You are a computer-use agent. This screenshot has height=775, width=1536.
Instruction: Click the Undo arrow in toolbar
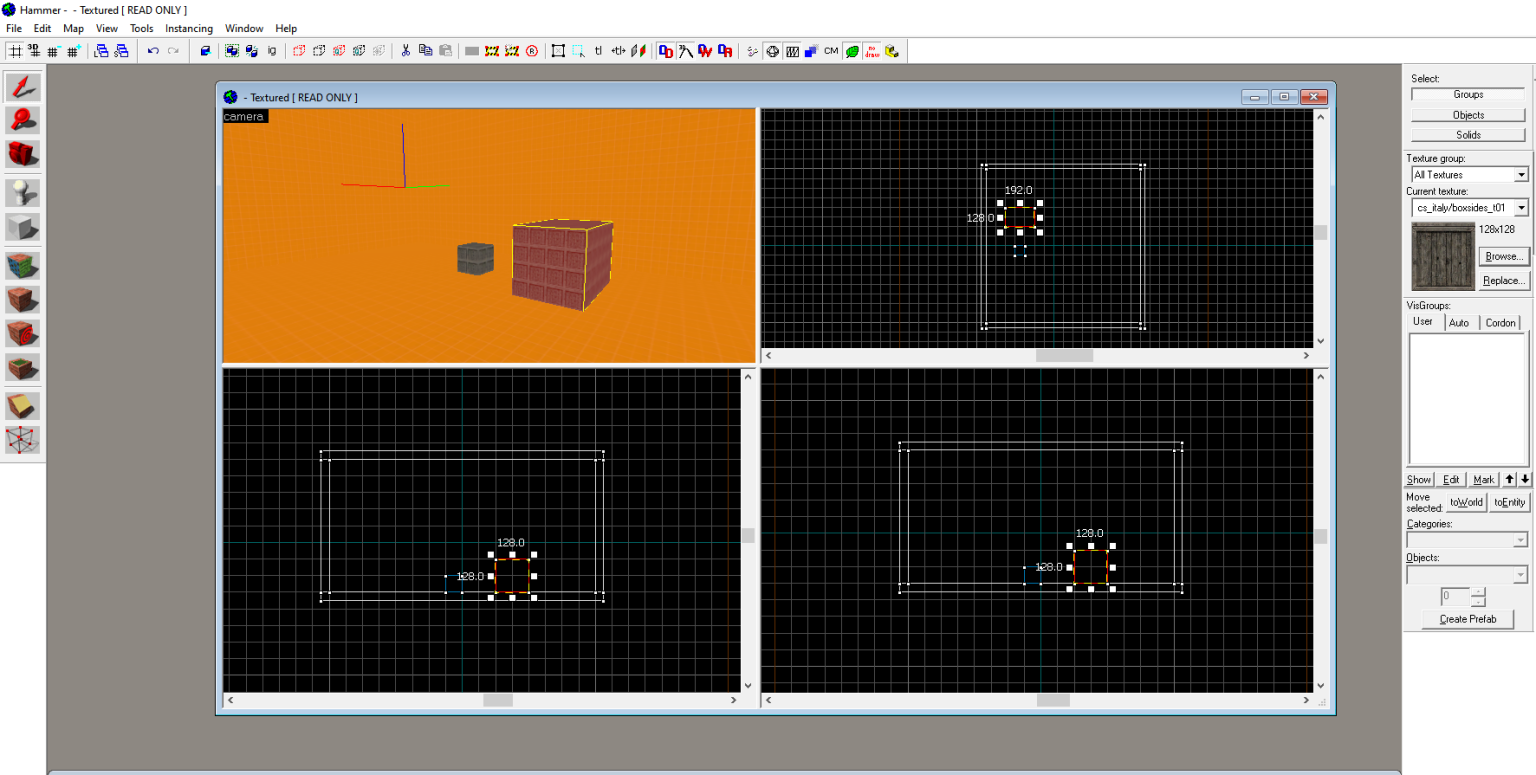(153, 51)
